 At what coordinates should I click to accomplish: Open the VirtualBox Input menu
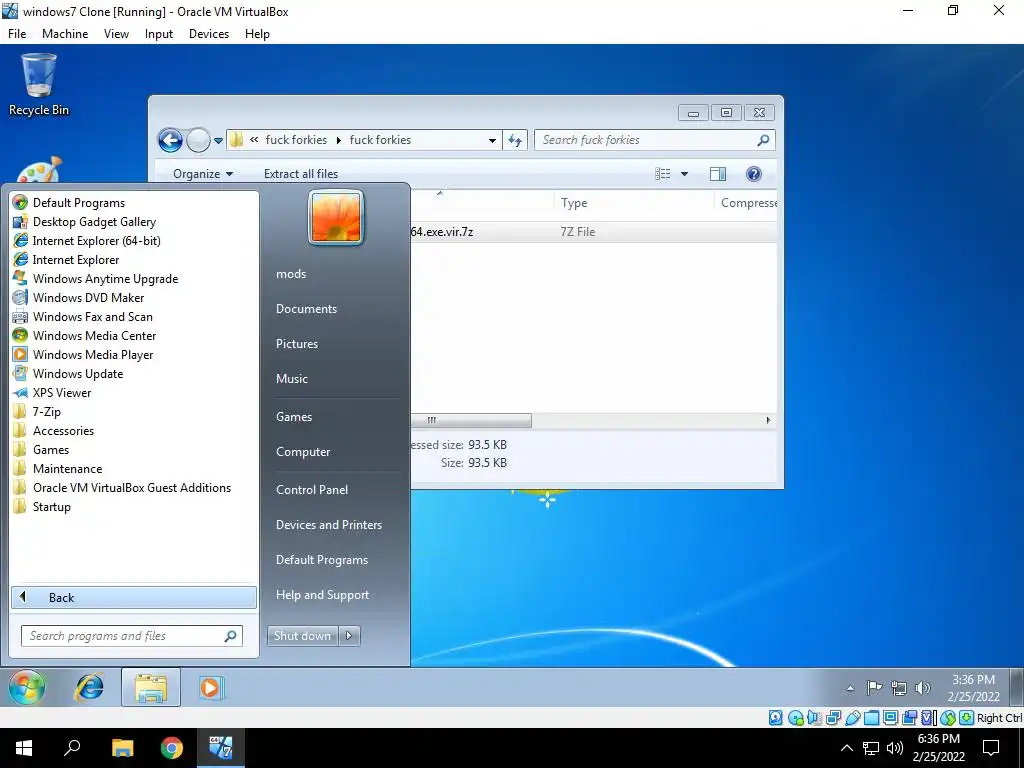[x=159, y=34]
